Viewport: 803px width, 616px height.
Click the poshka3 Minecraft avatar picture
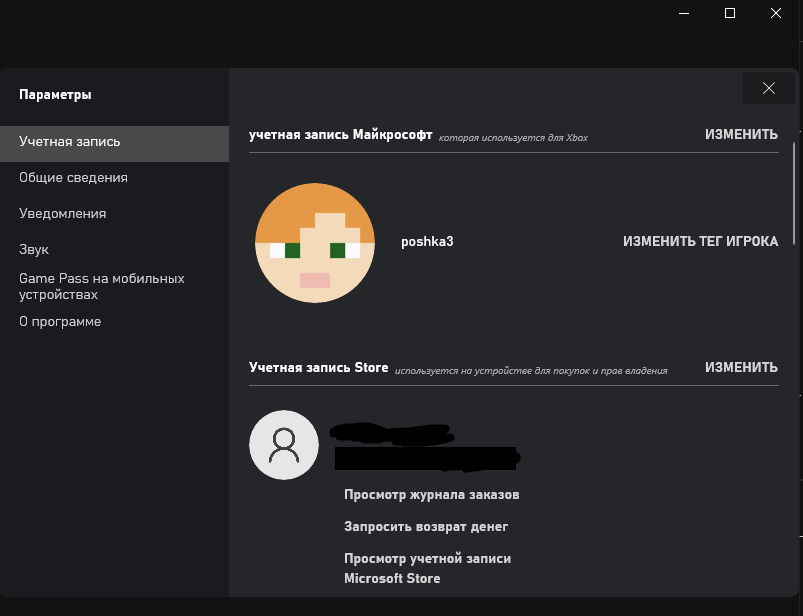point(314,242)
